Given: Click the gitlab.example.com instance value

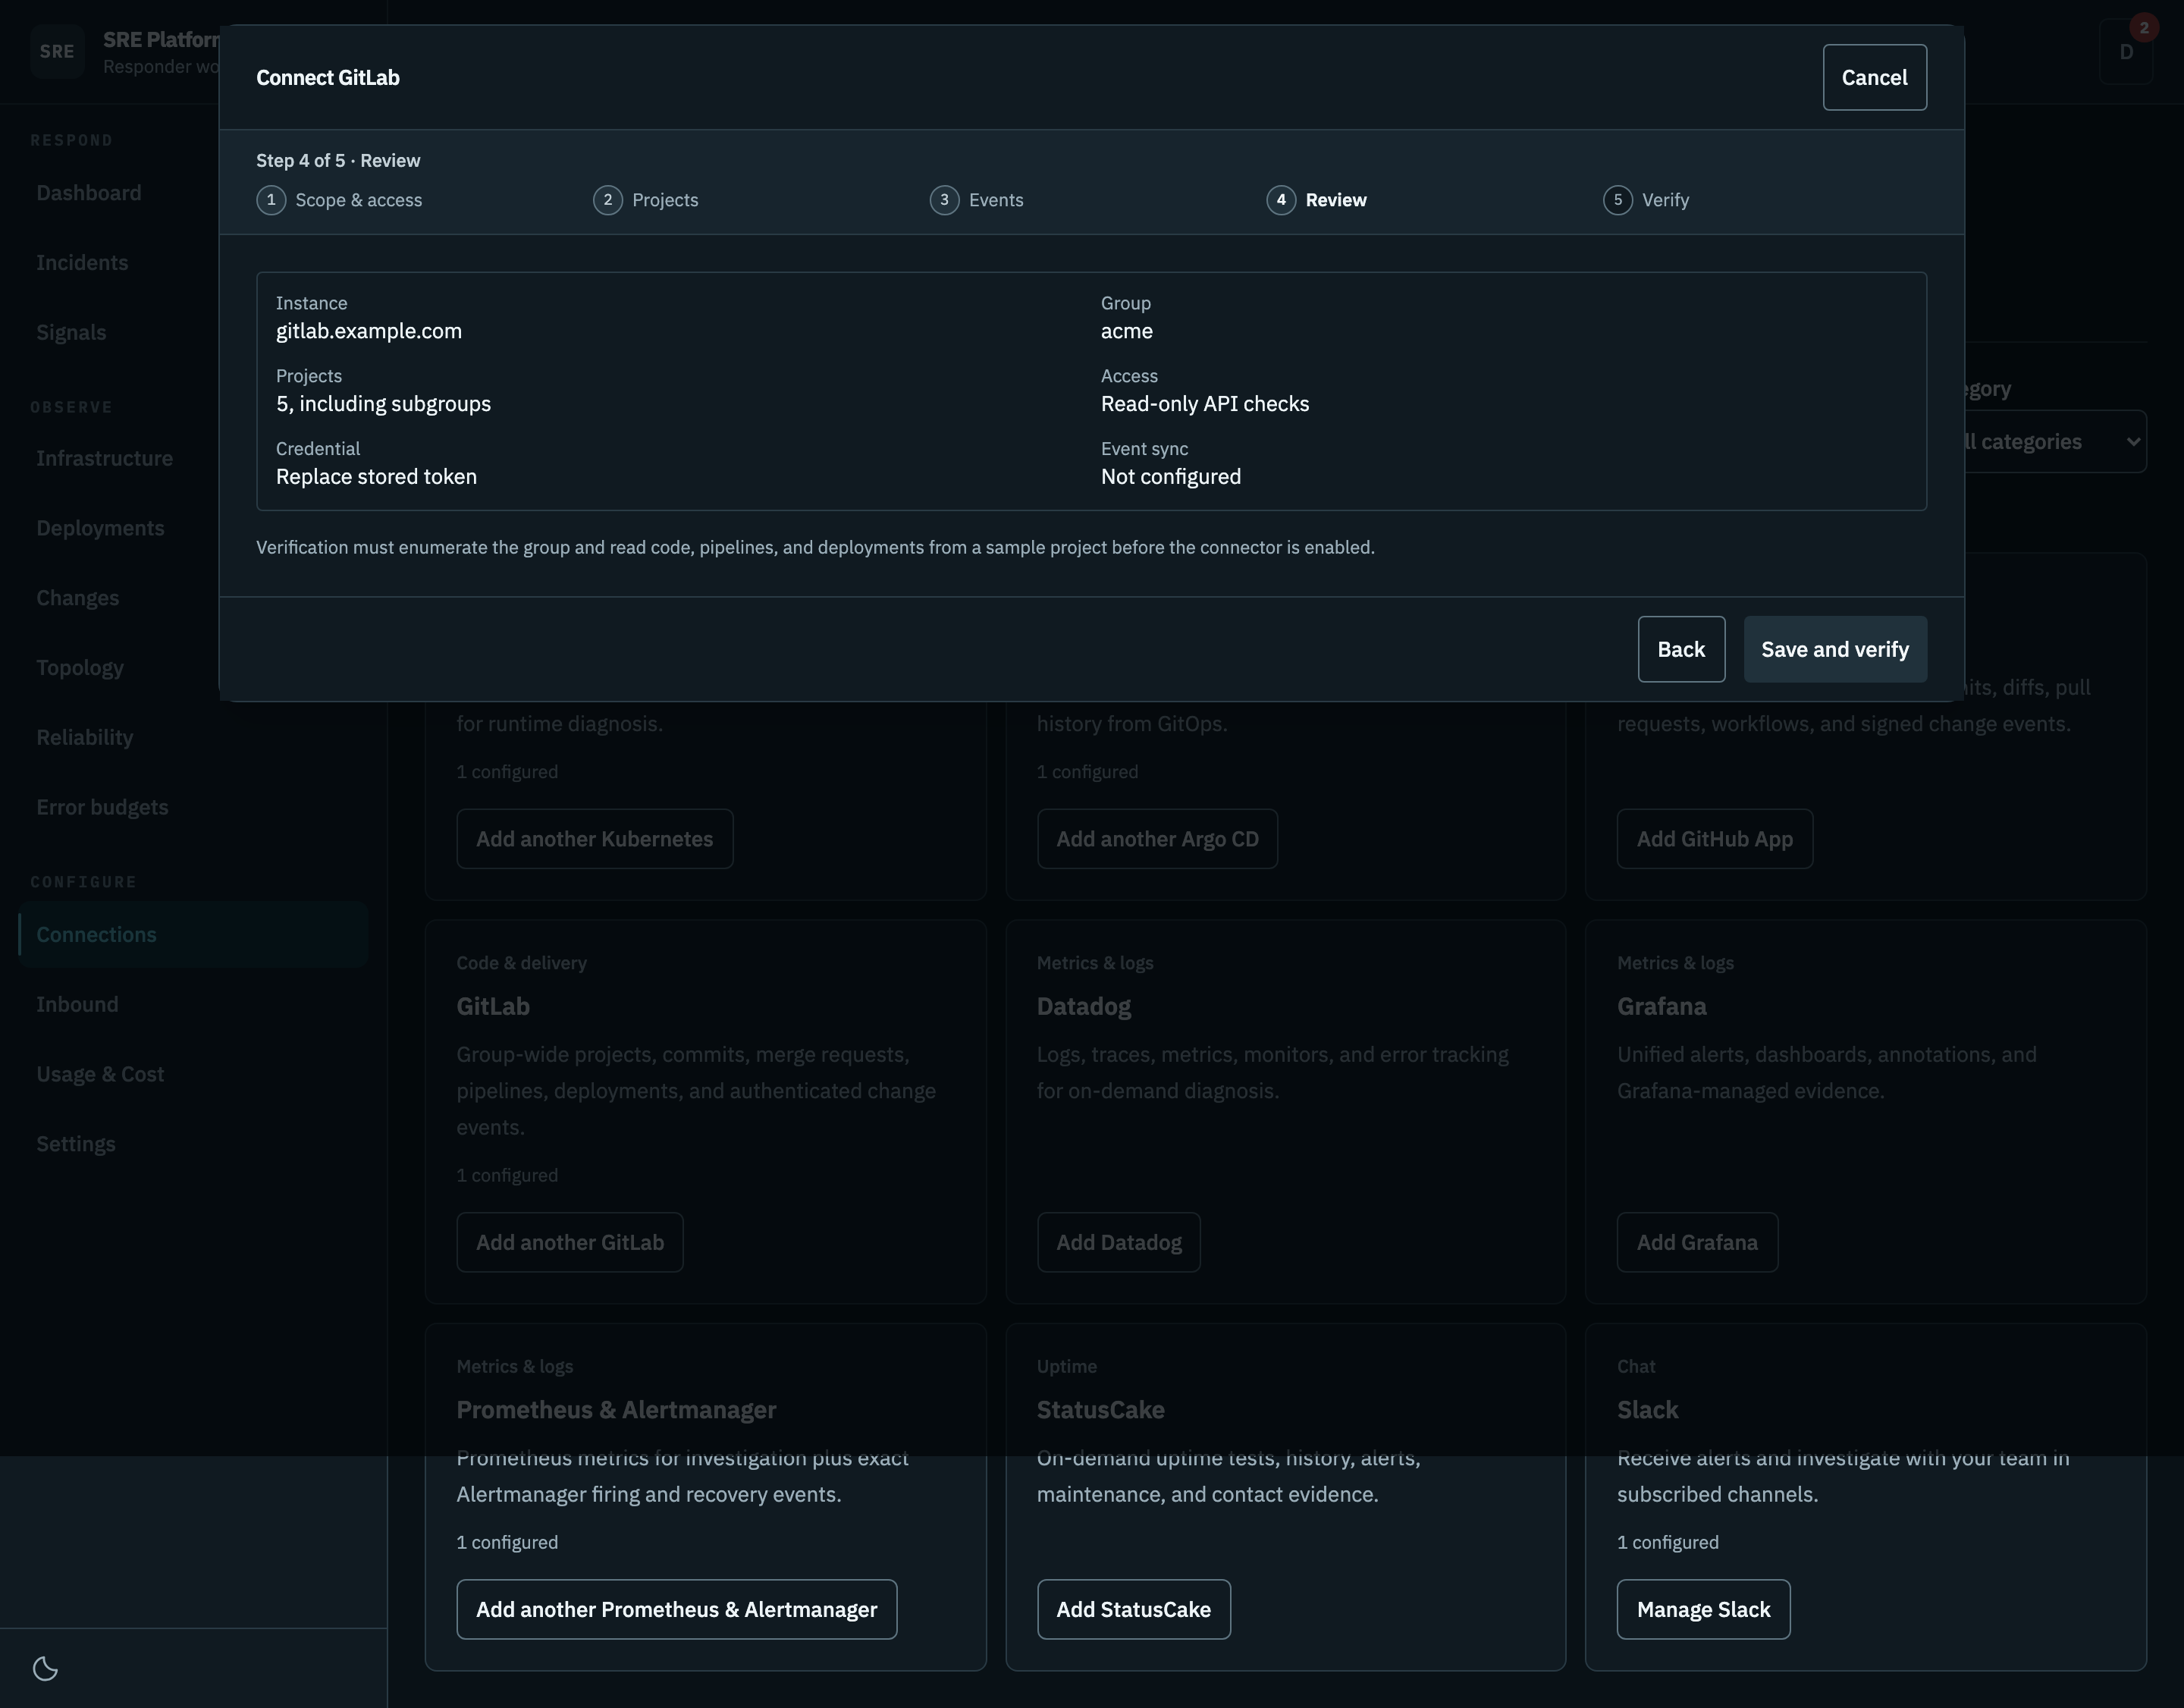Looking at the screenshot, I should click(369, 331).
